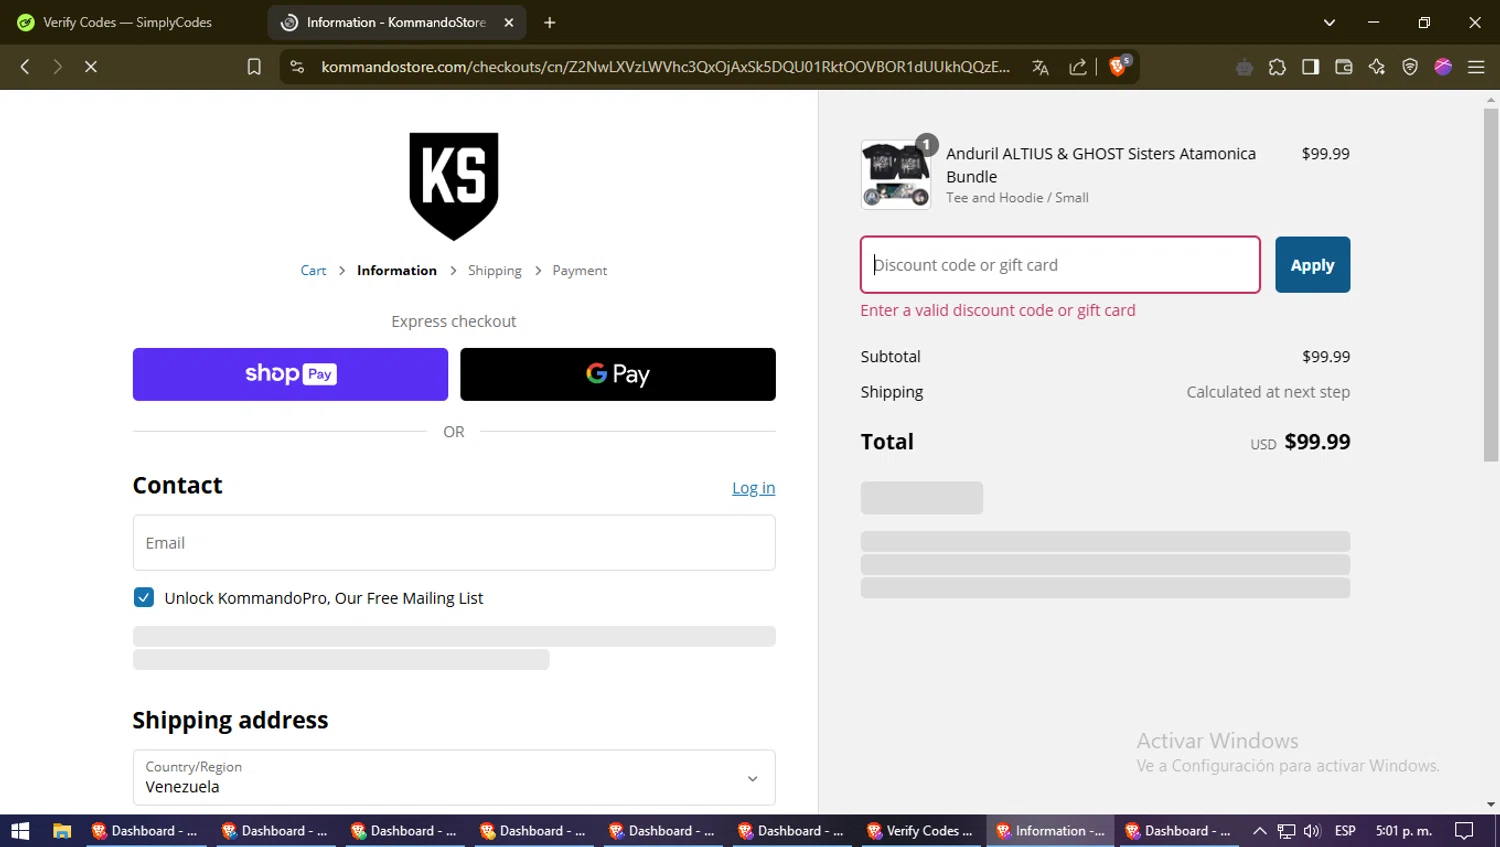Pay with Shop Pay button
Image resolution: width=1500 pixels, height=847 pixels.
290,374
